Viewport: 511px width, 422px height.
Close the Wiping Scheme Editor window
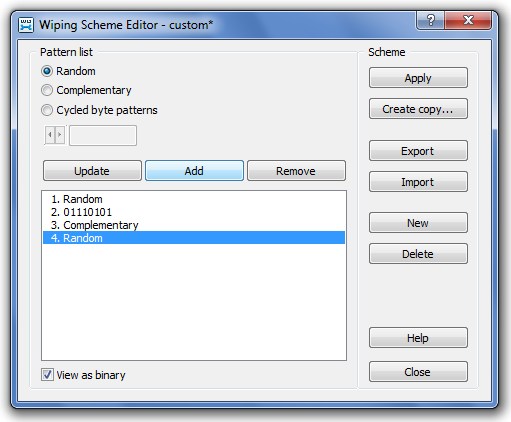click(468, 21)
